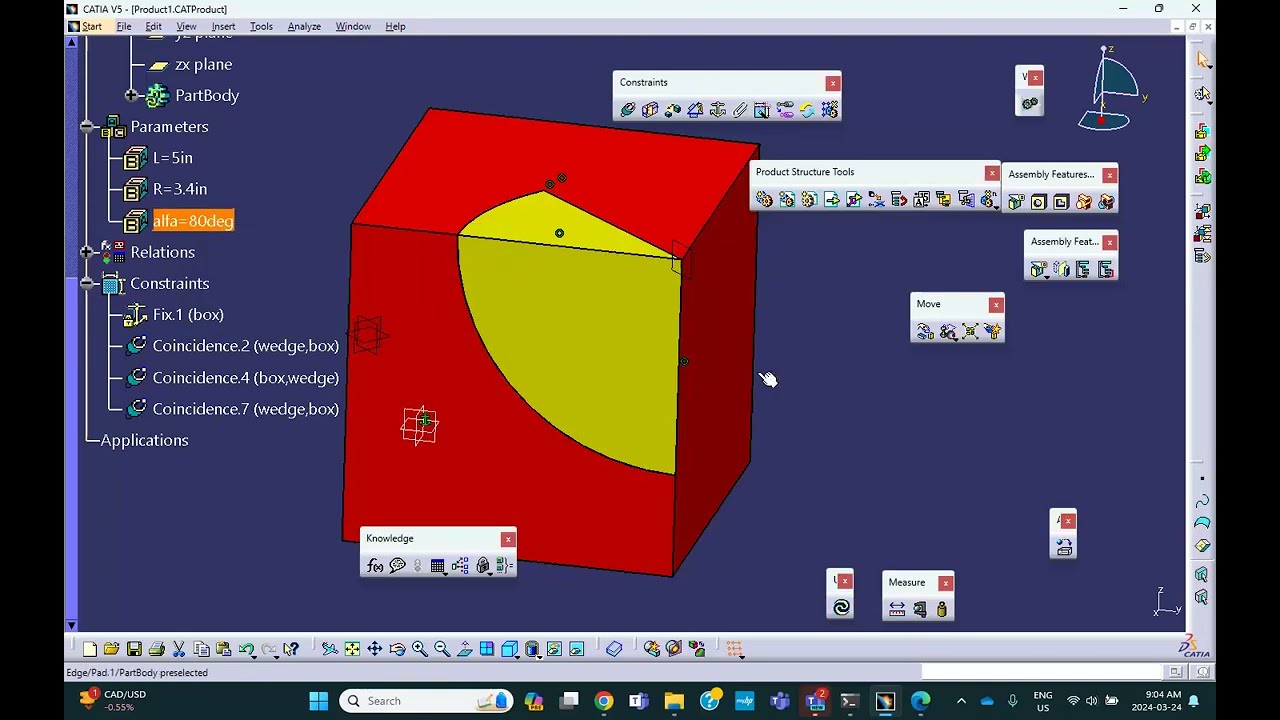Open Google Chrome from the taskbar

click(x=604, y=701)
